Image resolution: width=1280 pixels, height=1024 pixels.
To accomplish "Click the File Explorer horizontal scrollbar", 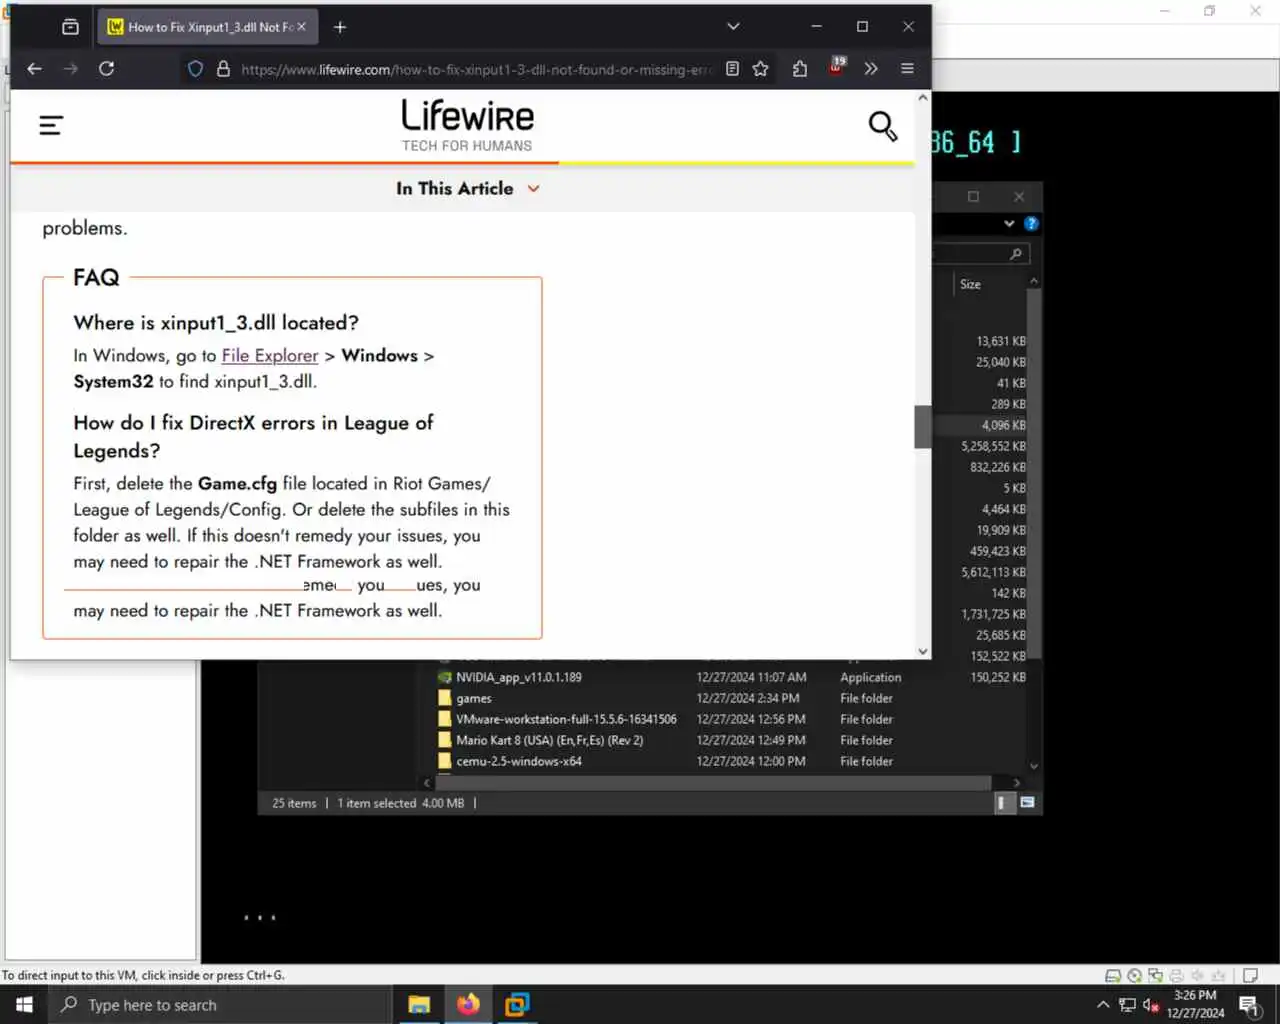I will (713, 783).
